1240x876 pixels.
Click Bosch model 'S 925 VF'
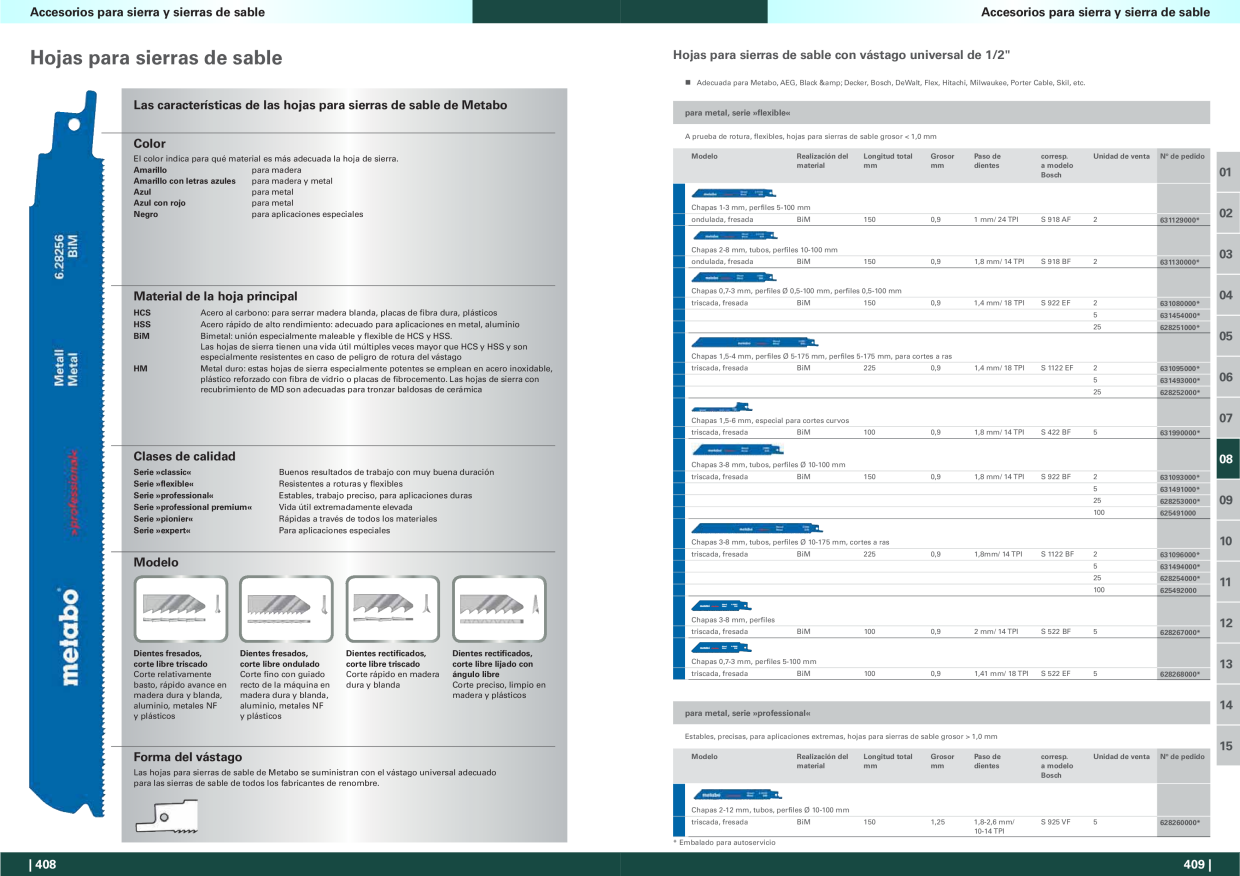[1055, 822]
